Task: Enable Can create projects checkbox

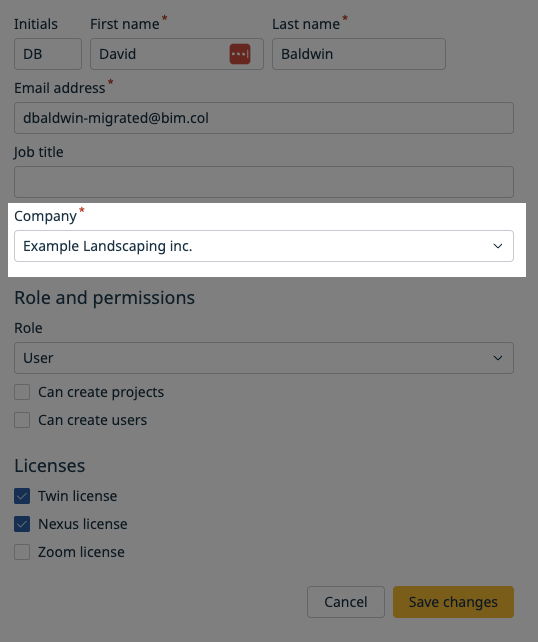Action: 22,392
